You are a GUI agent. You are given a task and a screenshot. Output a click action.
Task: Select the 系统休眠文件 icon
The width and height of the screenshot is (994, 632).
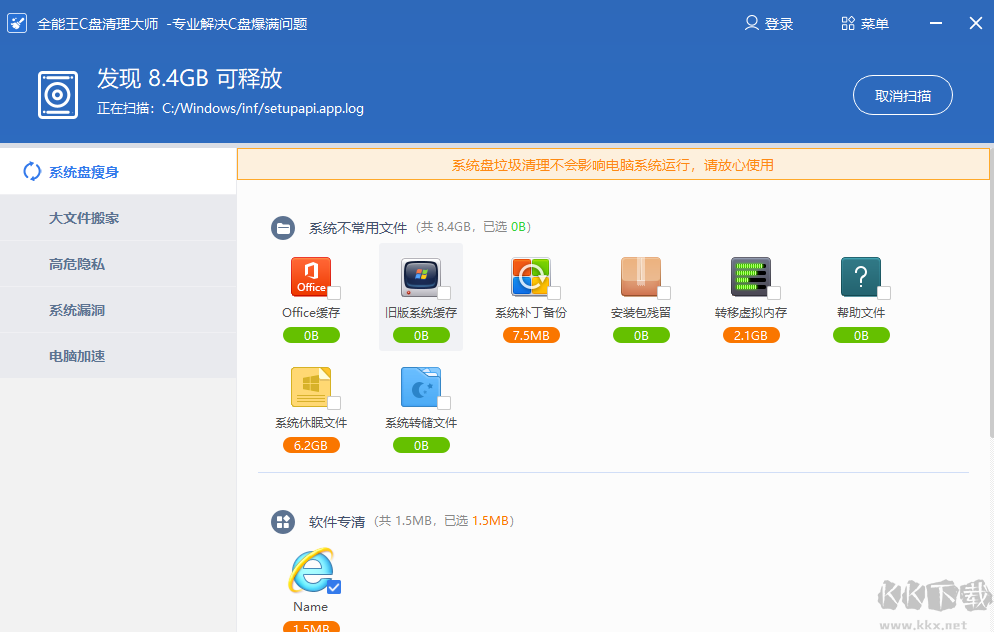(x=311, y=387)
